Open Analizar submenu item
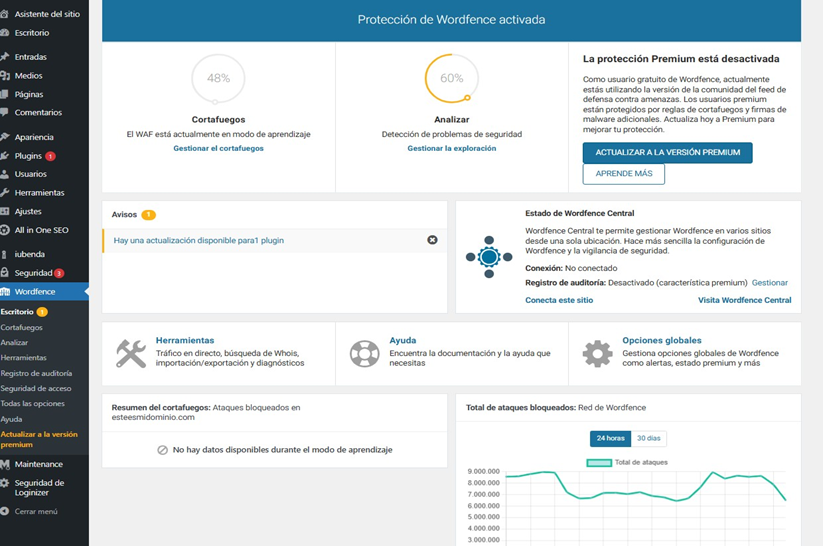The image size is (823, 546). (14, 342)
